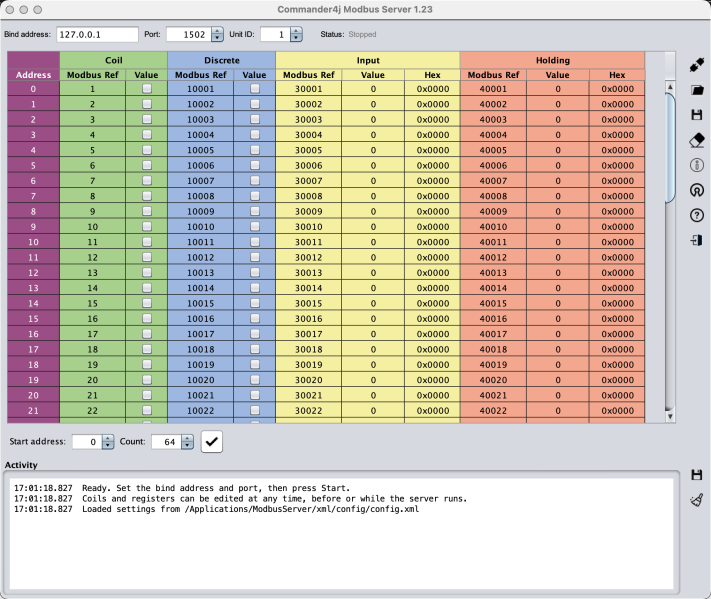The image size is (711, 599).
Task: Click the Stopped status text
Action: click(362, 34)
